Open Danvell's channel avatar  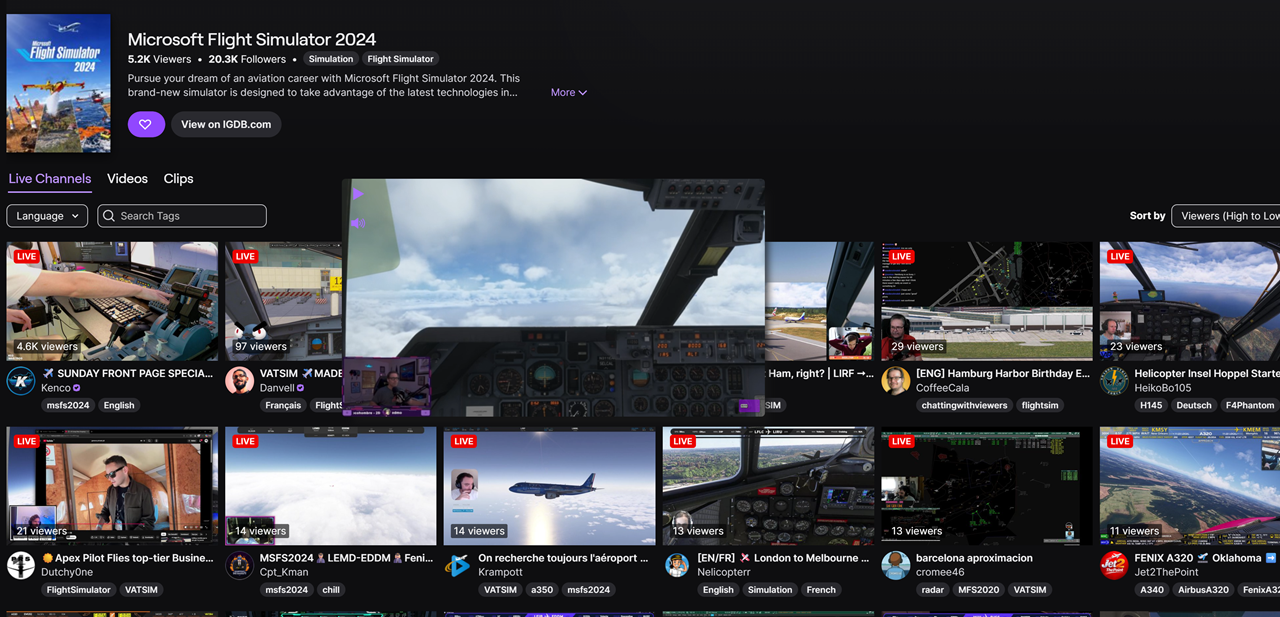click(x=239, y=381)
